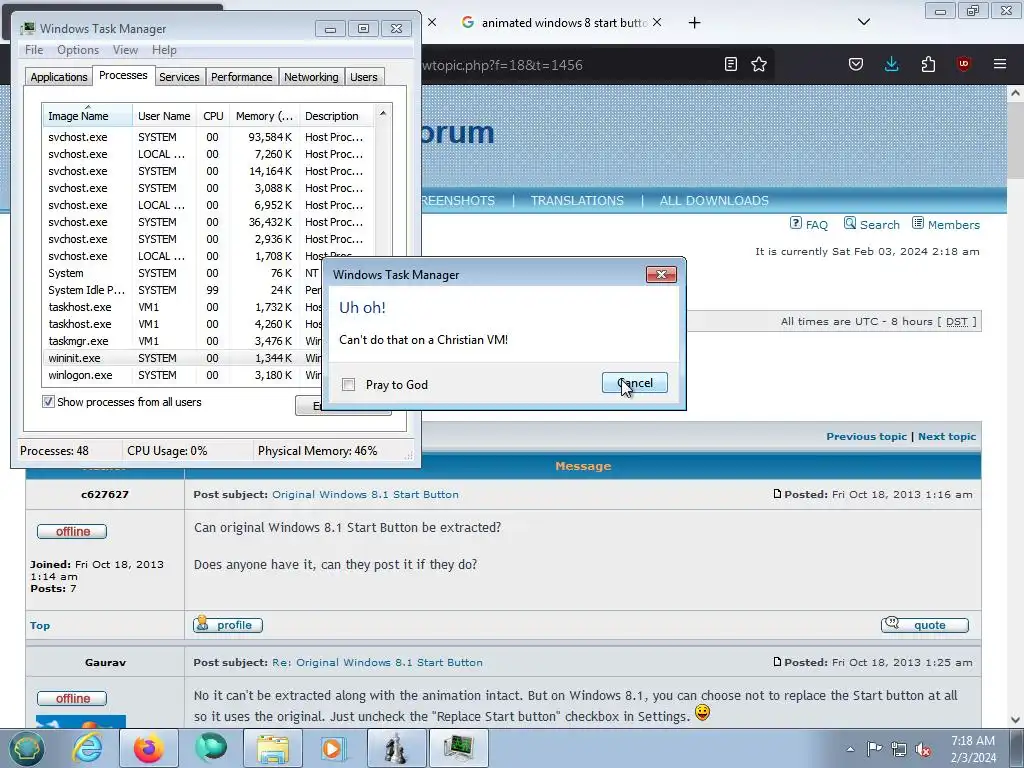Select the wininit.exe process row
1024x768 pixels.
click(x=183, y=358)
